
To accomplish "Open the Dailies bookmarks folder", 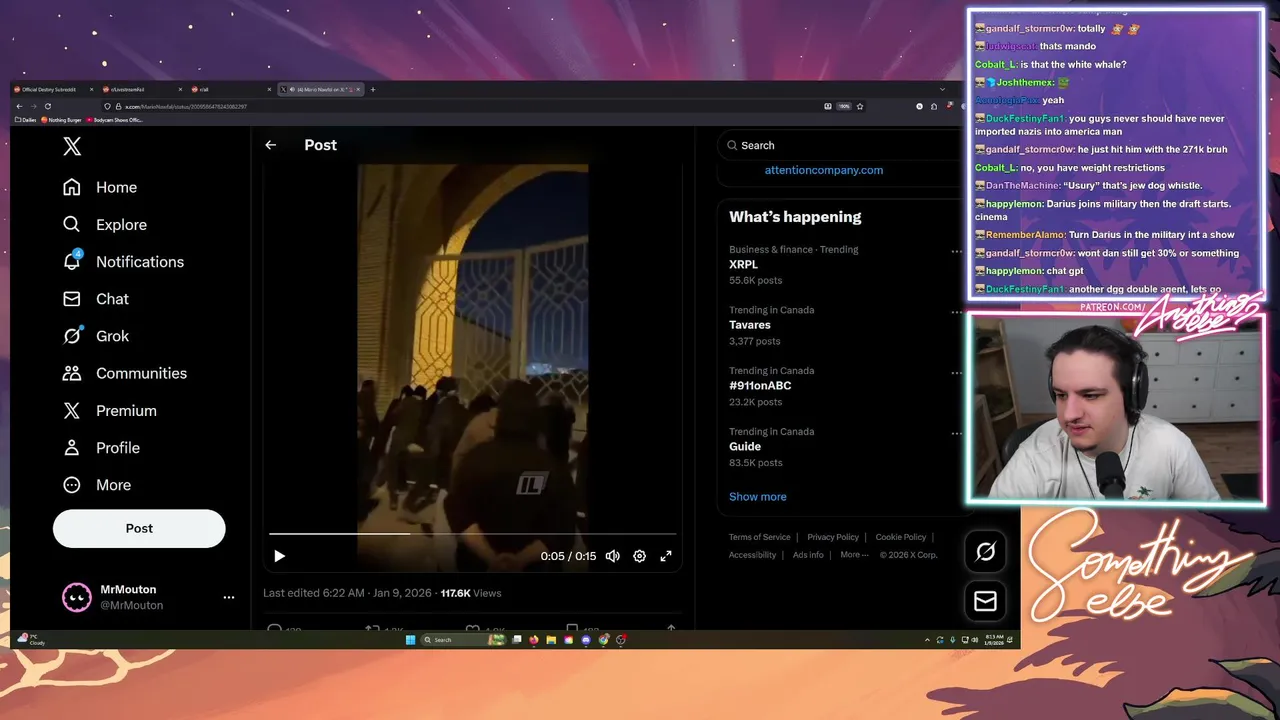I will pyautogui.click(x=25, y=120).
